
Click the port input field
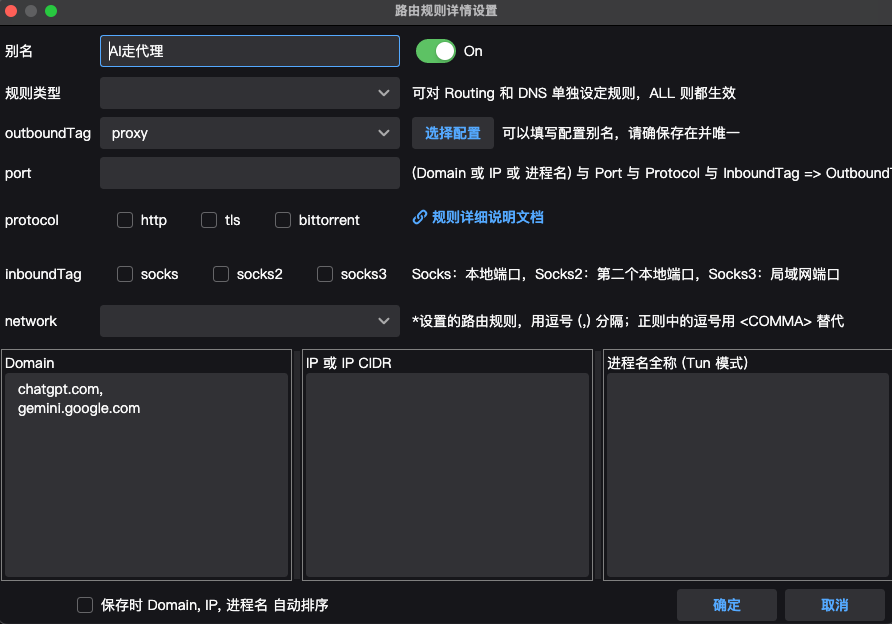click(249, 173)
